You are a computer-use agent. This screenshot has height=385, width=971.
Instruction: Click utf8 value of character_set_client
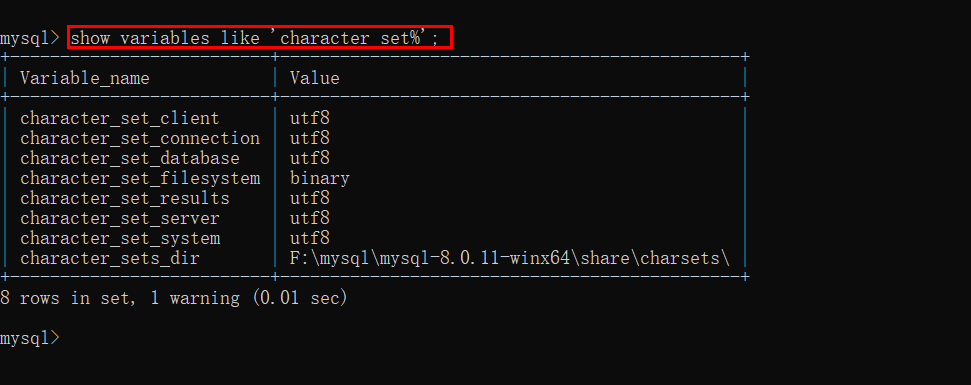click(310, 118)
